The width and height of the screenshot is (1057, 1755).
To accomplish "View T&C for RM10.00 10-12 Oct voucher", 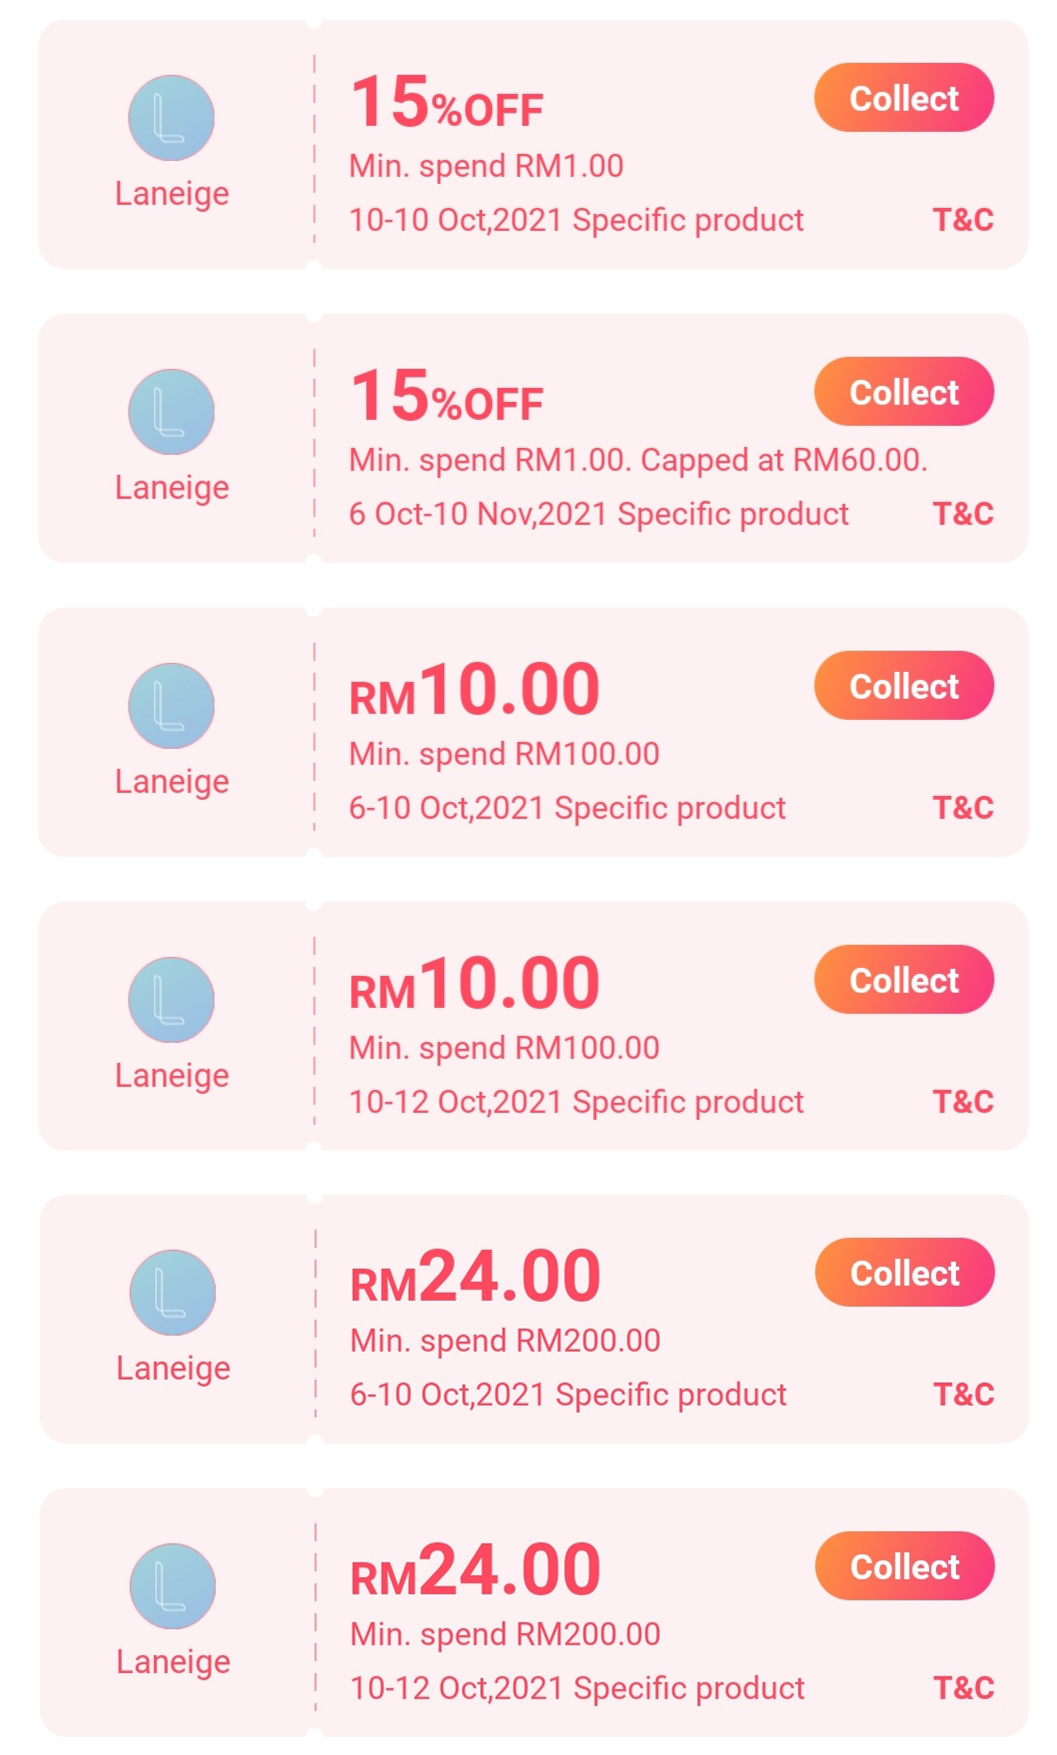I will (963, 1102).
